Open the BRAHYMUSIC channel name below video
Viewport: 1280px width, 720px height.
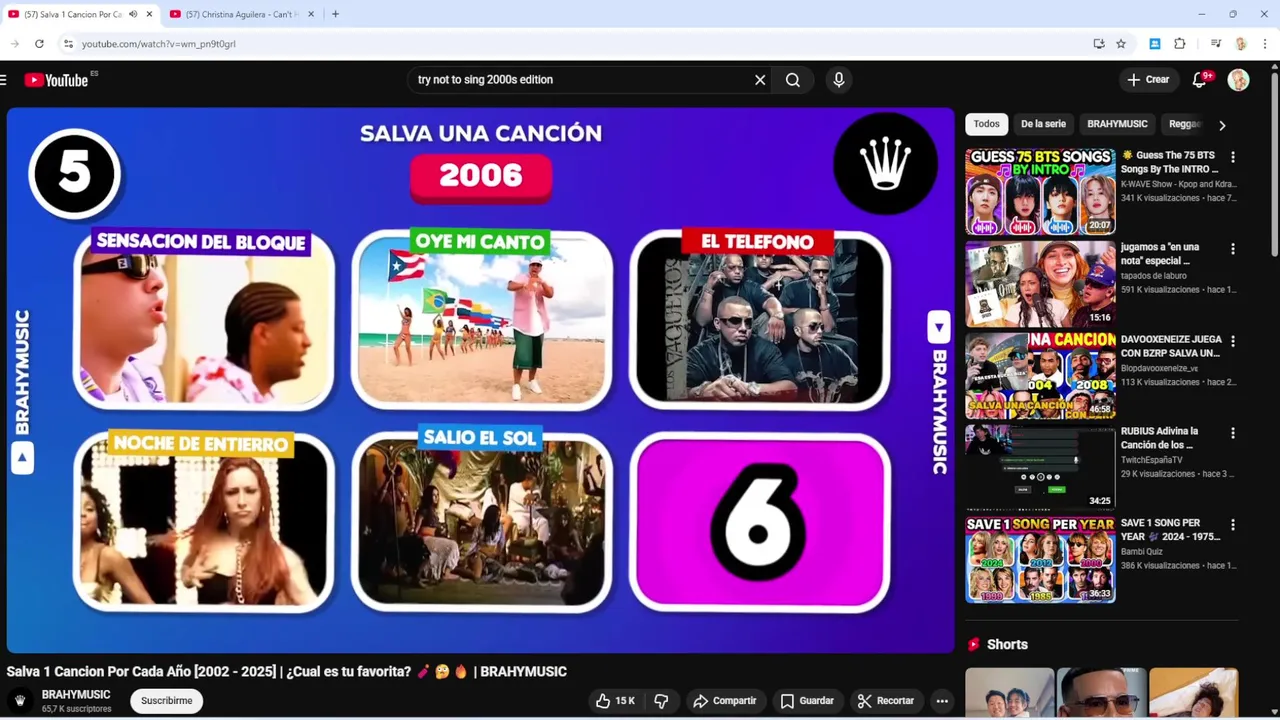[x=76, y=695]
